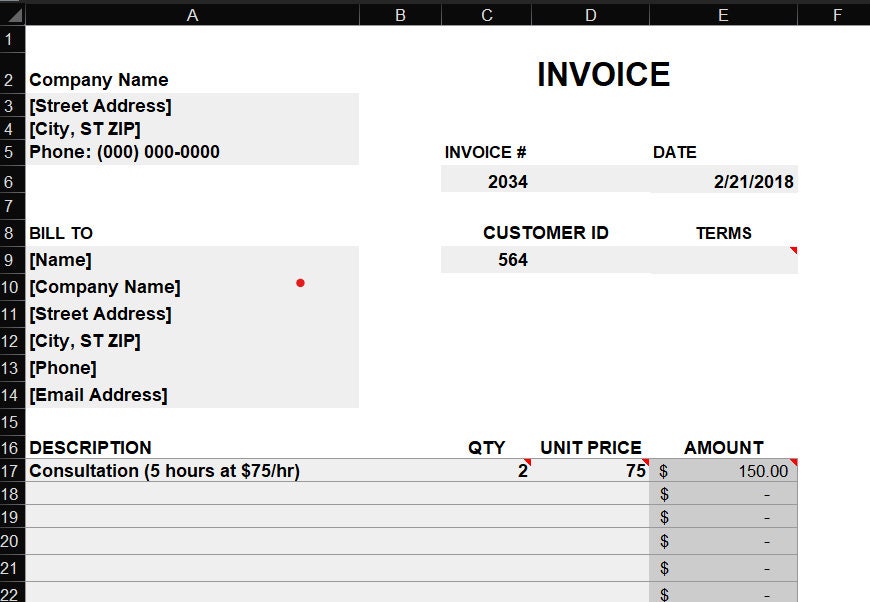
Task: Select the date cell 2/21/2018
Action: 723,179
